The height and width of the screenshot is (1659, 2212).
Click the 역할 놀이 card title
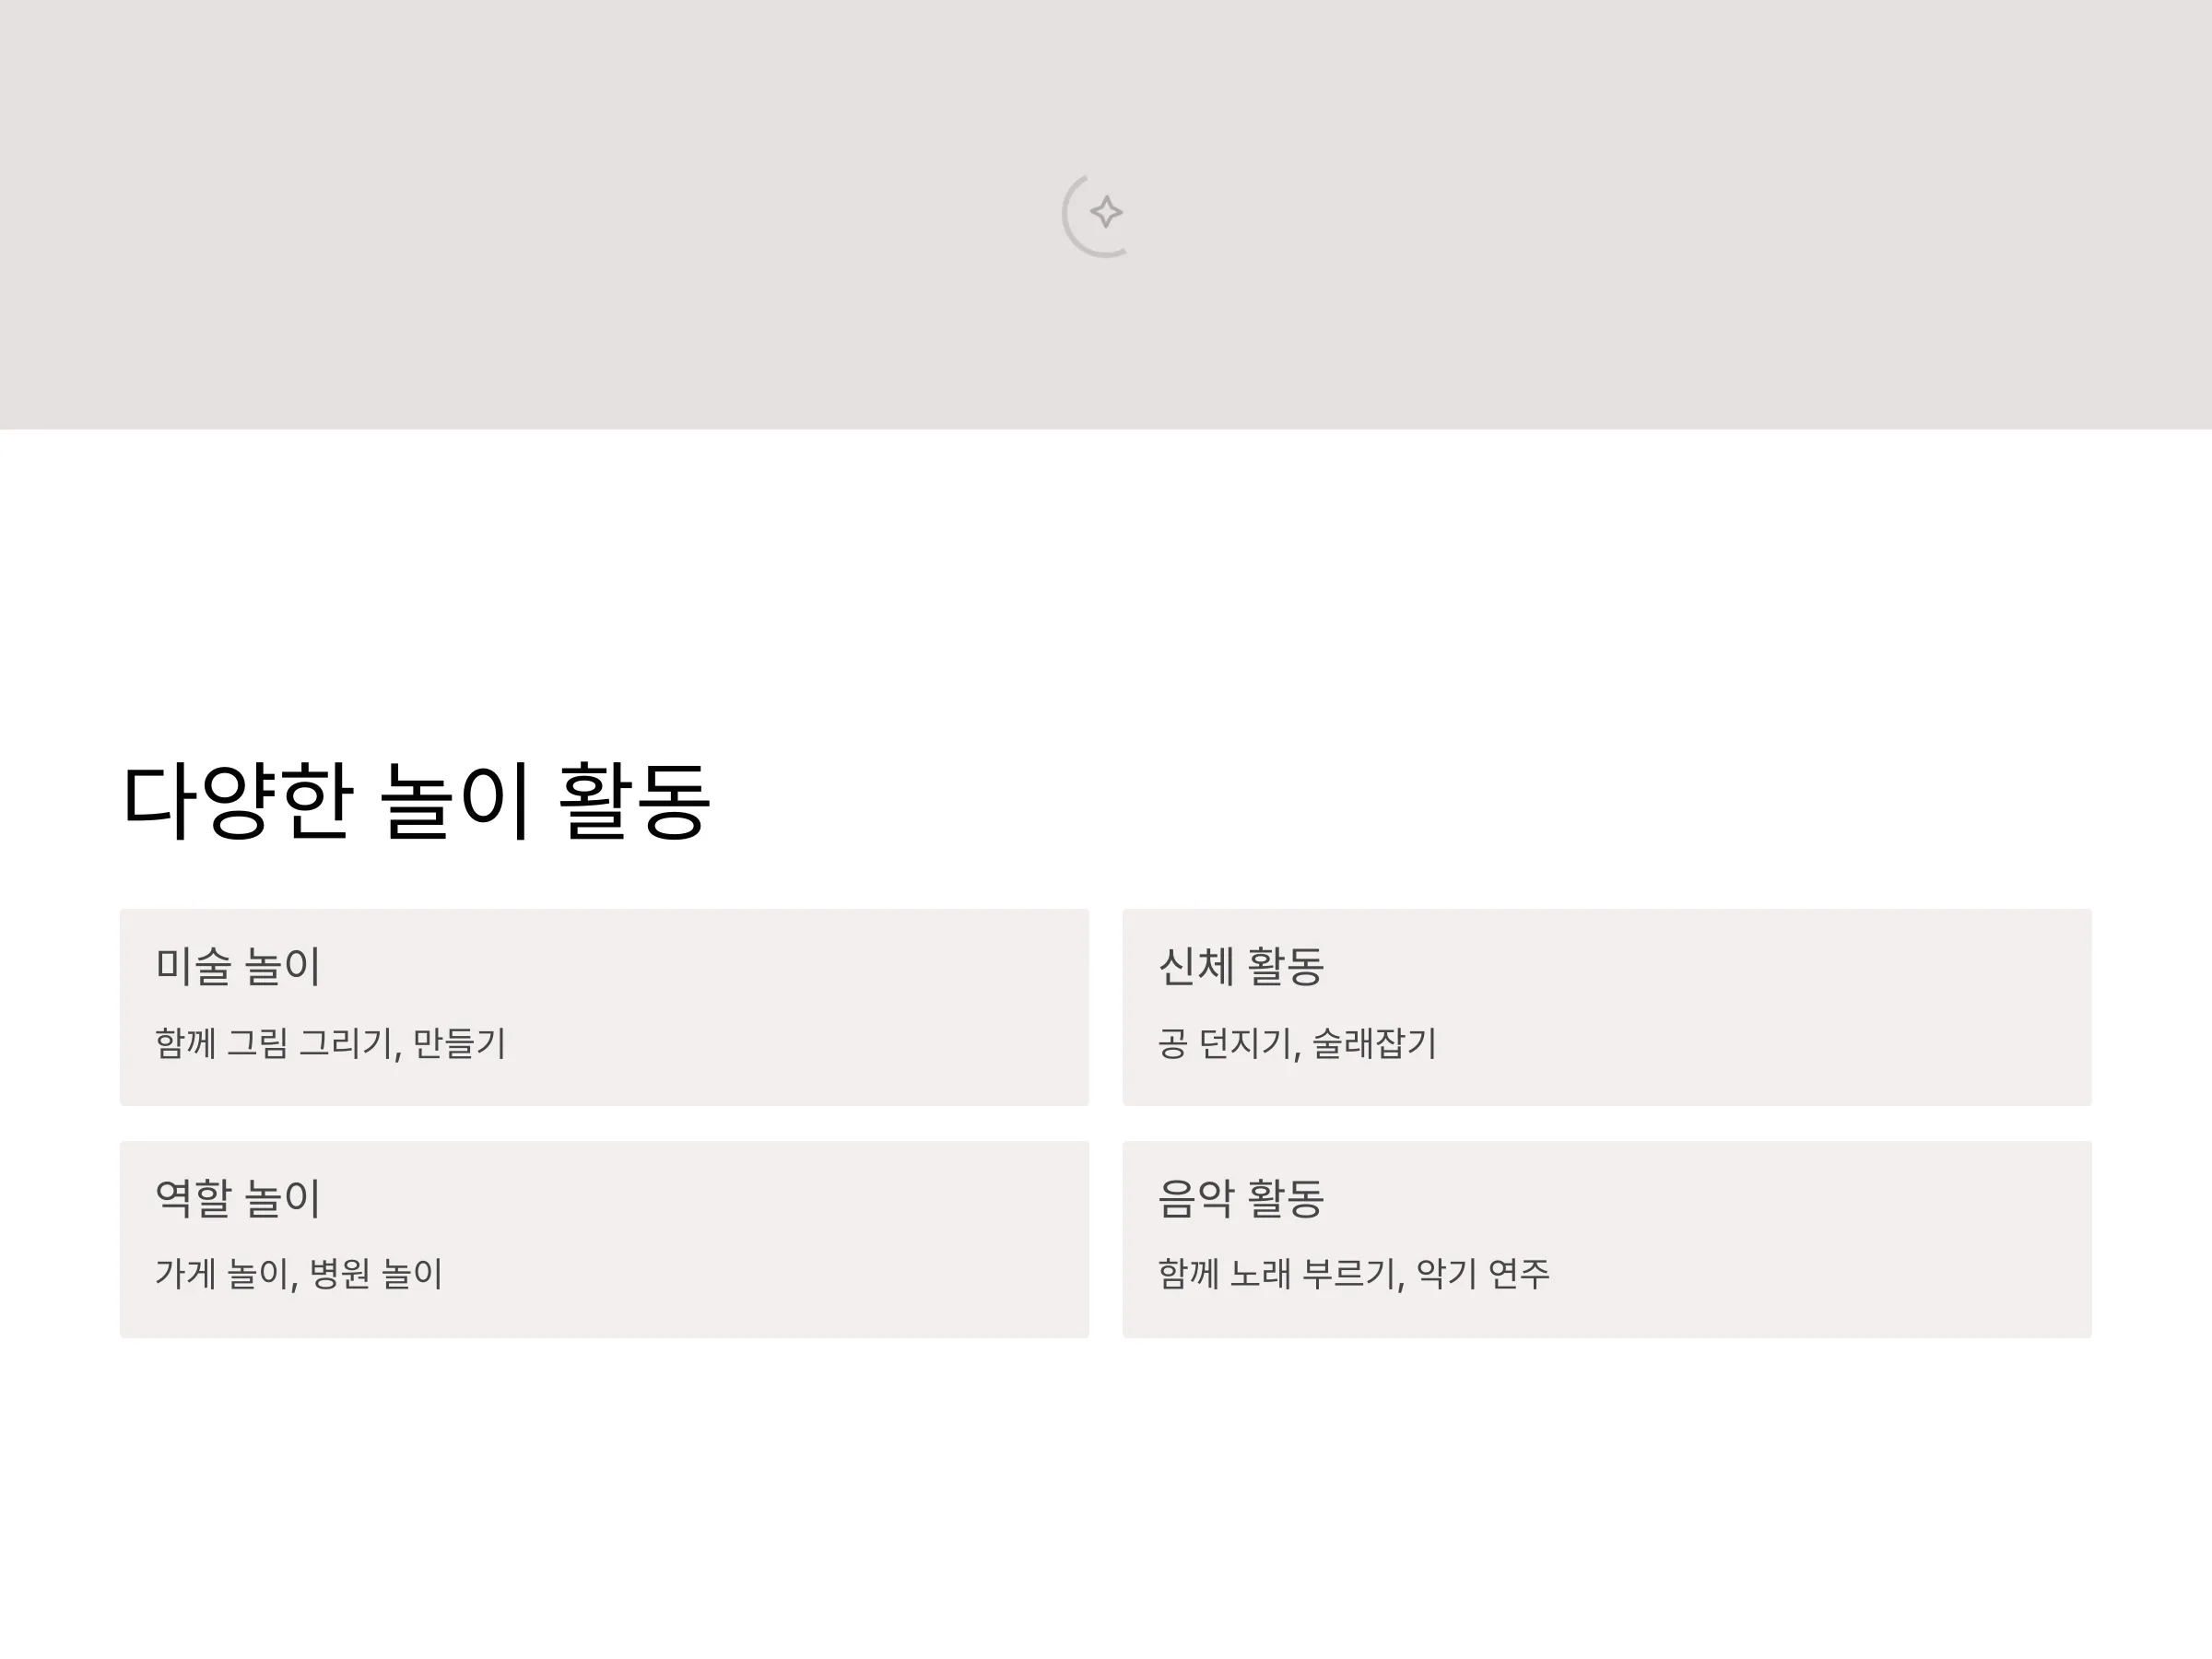click(x=238, y=1198)
